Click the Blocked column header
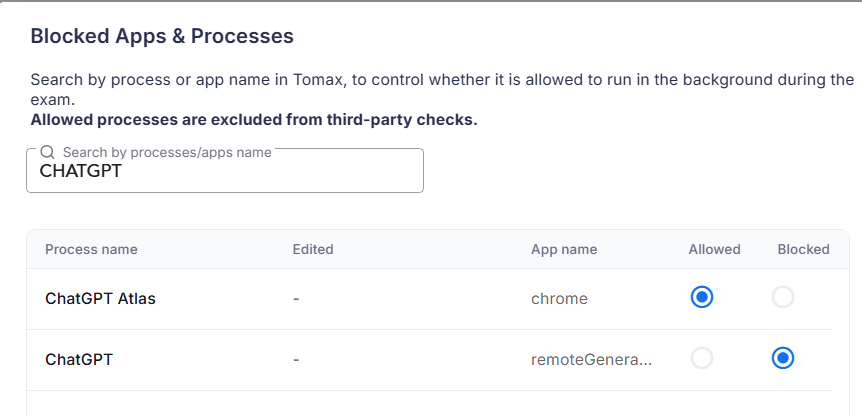This screenshot has height=416, width=862. (803, 249)
